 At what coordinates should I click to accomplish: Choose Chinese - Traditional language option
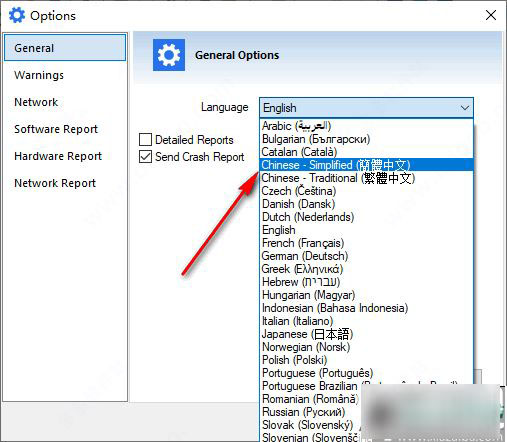point(366,178)
